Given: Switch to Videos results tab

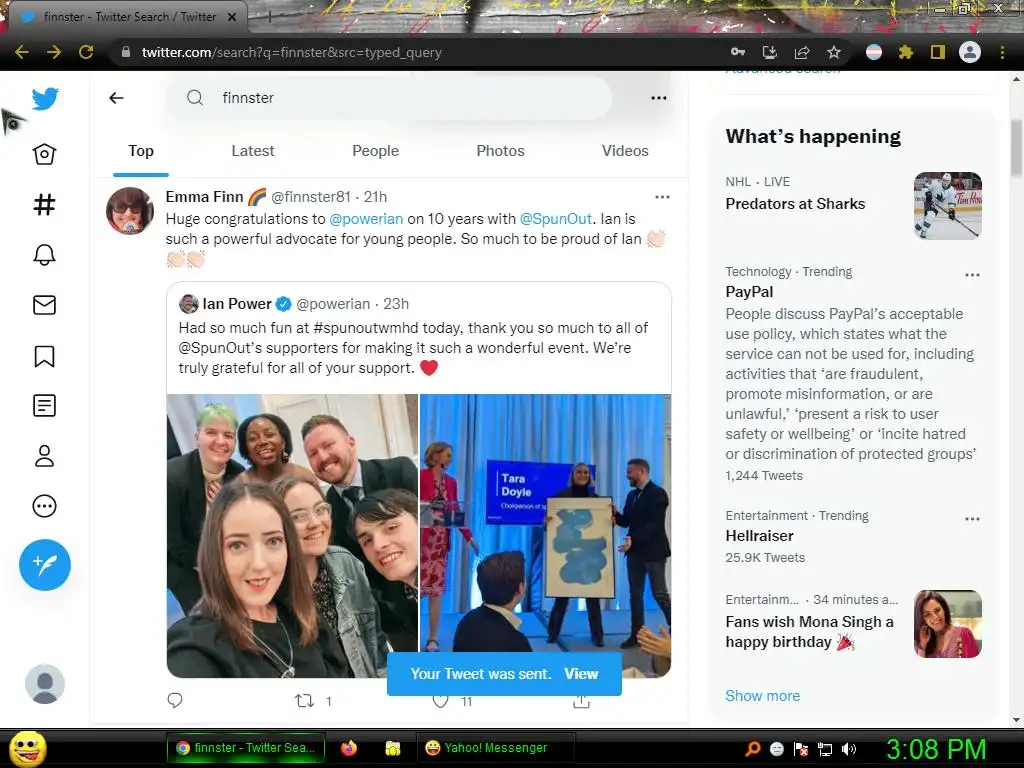Looking at the screenshot, I should [625, 151].
